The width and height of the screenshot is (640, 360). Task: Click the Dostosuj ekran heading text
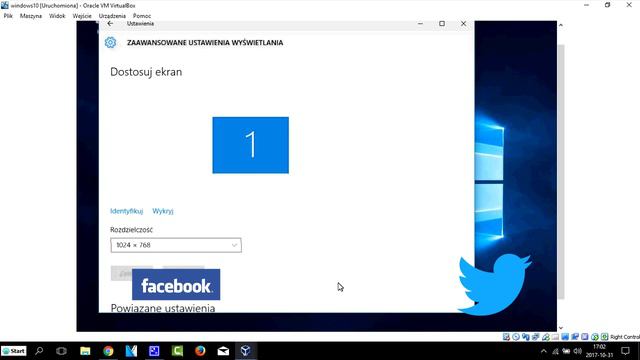click(x=146, y=72)
